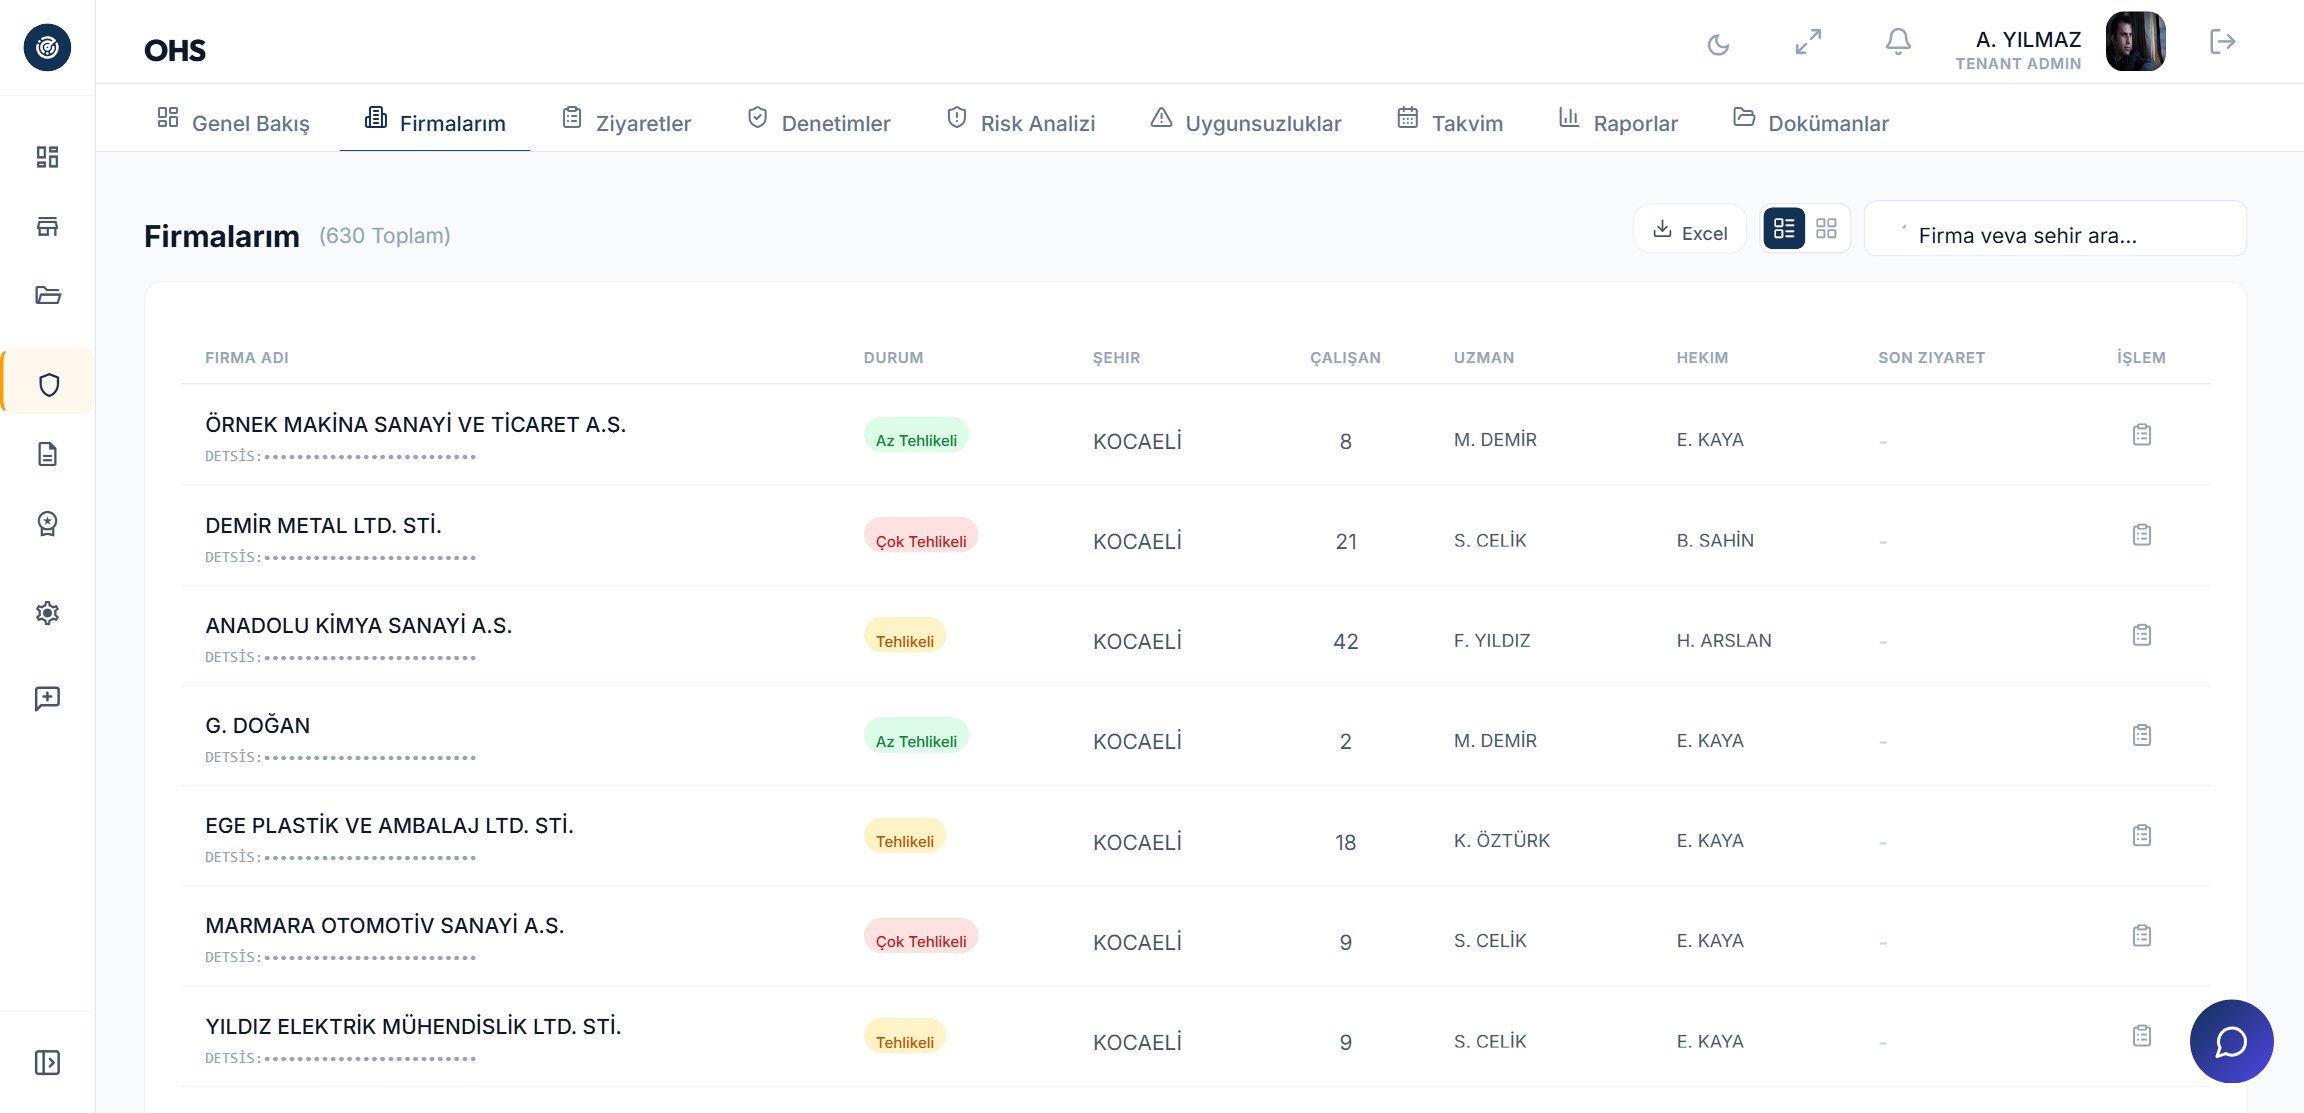The height and width of the screenshot is (1113, 2304).
Task: Open the Takvim tab
Action: click(1450, 122)
